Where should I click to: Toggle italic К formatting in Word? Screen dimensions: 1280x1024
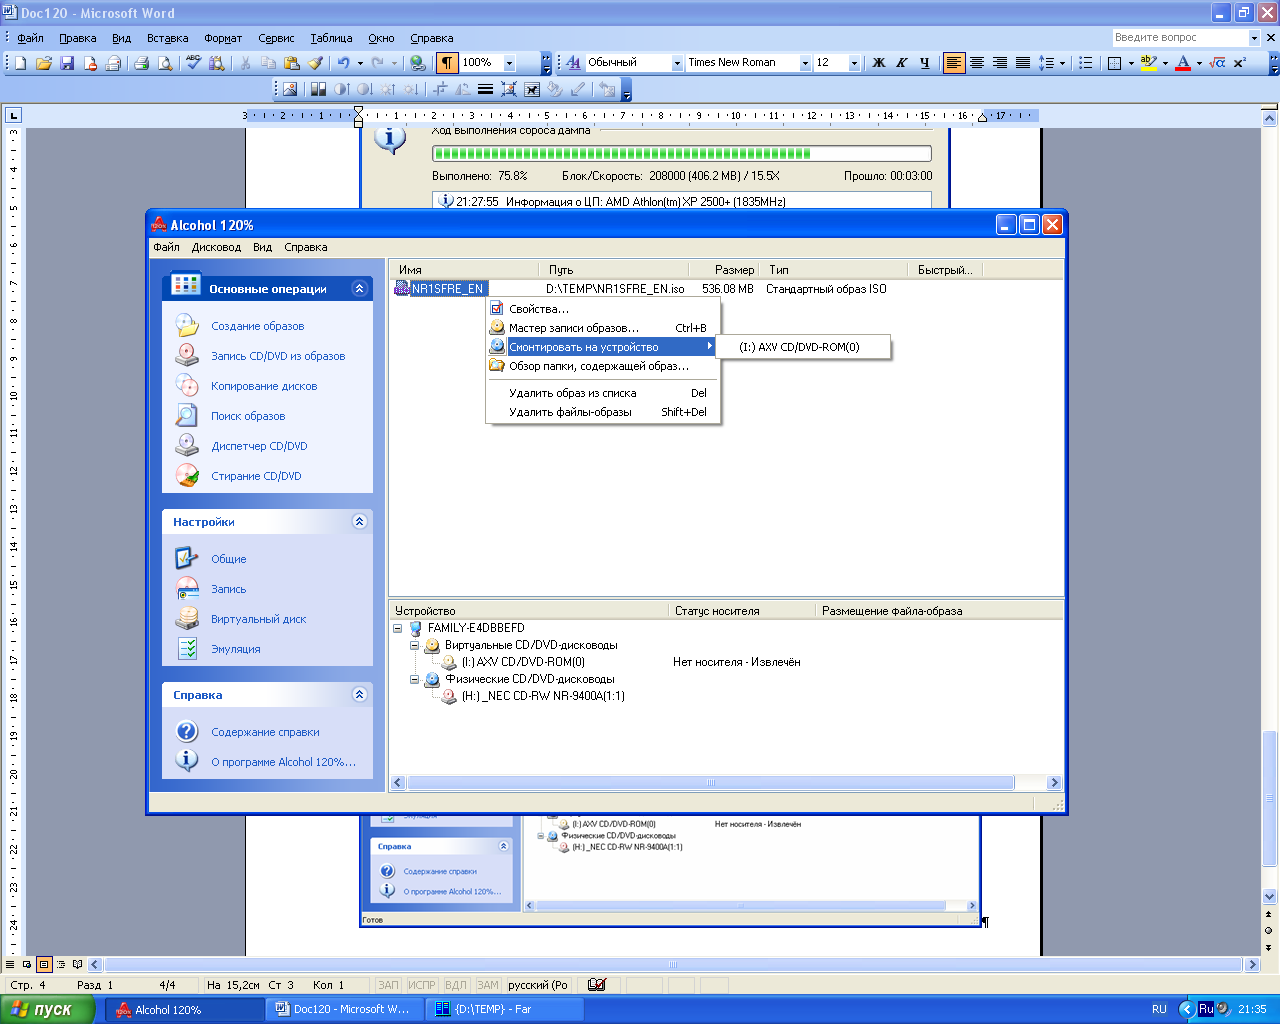tap(901, 62)
